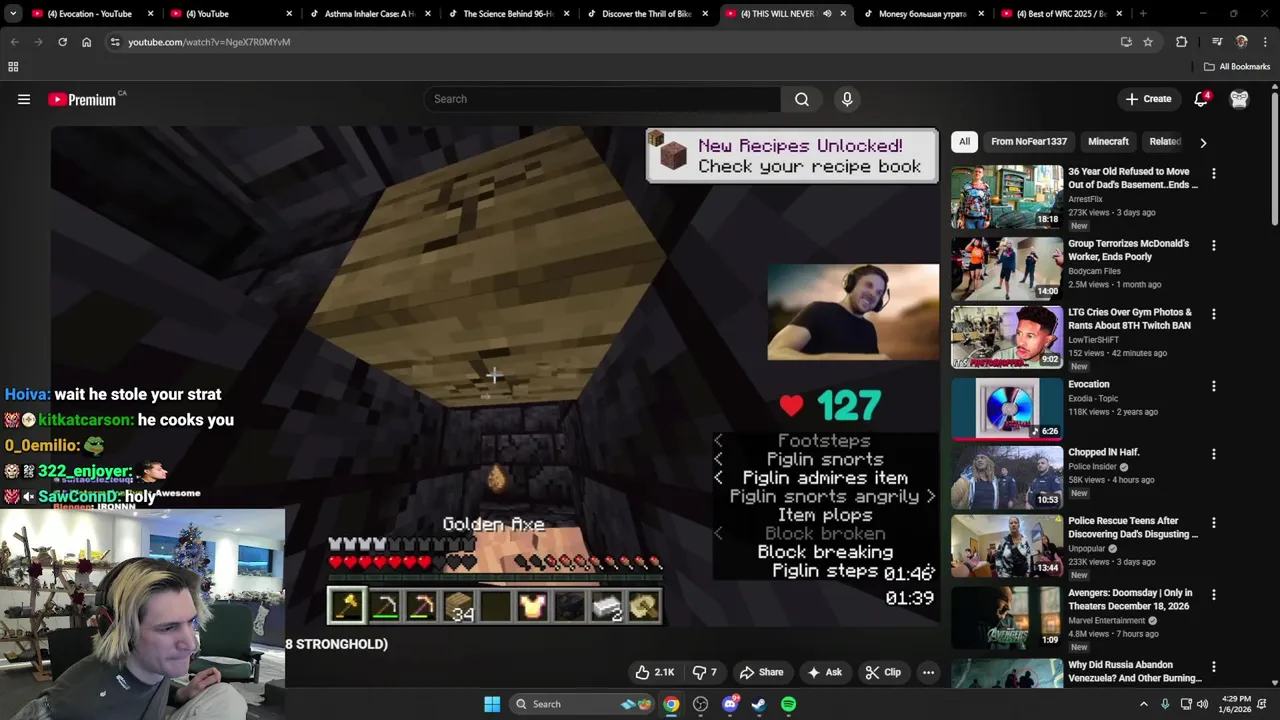Image resolution: width=1280 pixels, height=720 pixels.
Task: Open more actions menu under the video
Action: click(x=928, y=672)
